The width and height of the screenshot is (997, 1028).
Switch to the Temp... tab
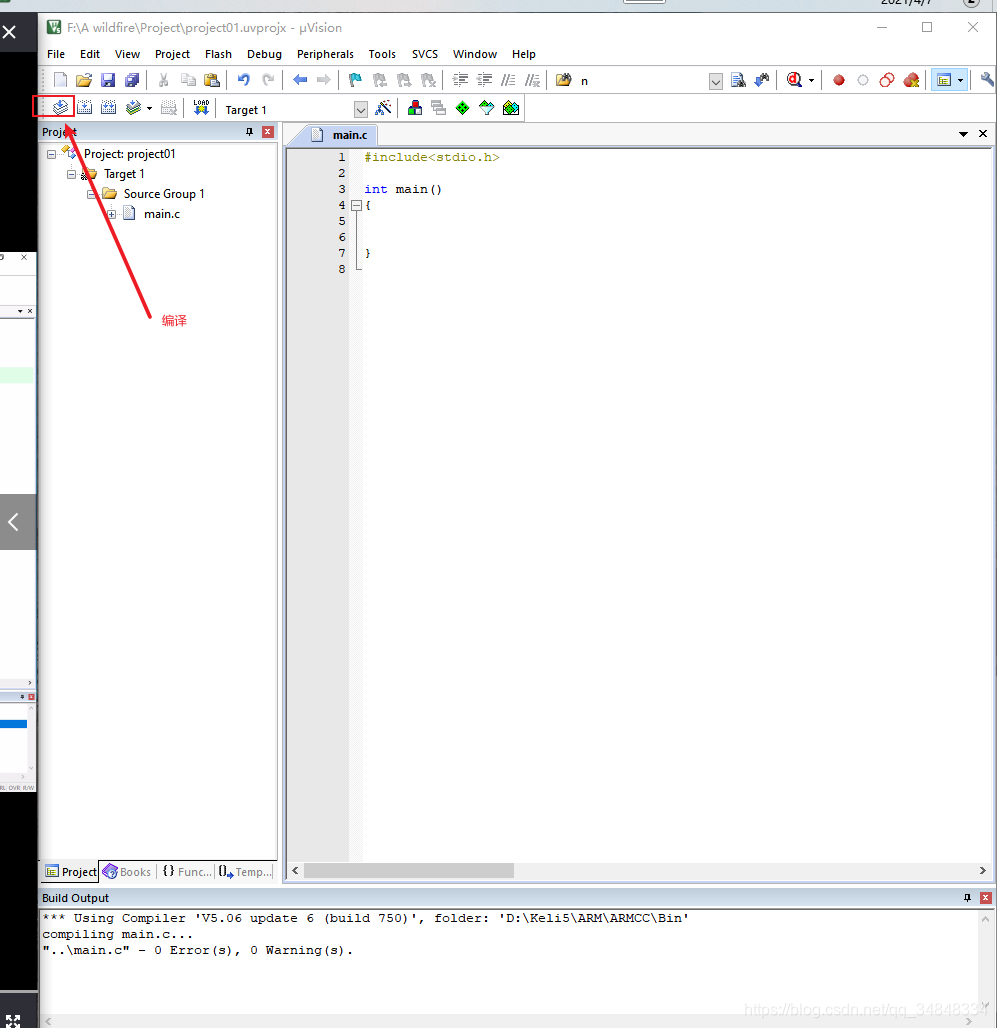245,871
